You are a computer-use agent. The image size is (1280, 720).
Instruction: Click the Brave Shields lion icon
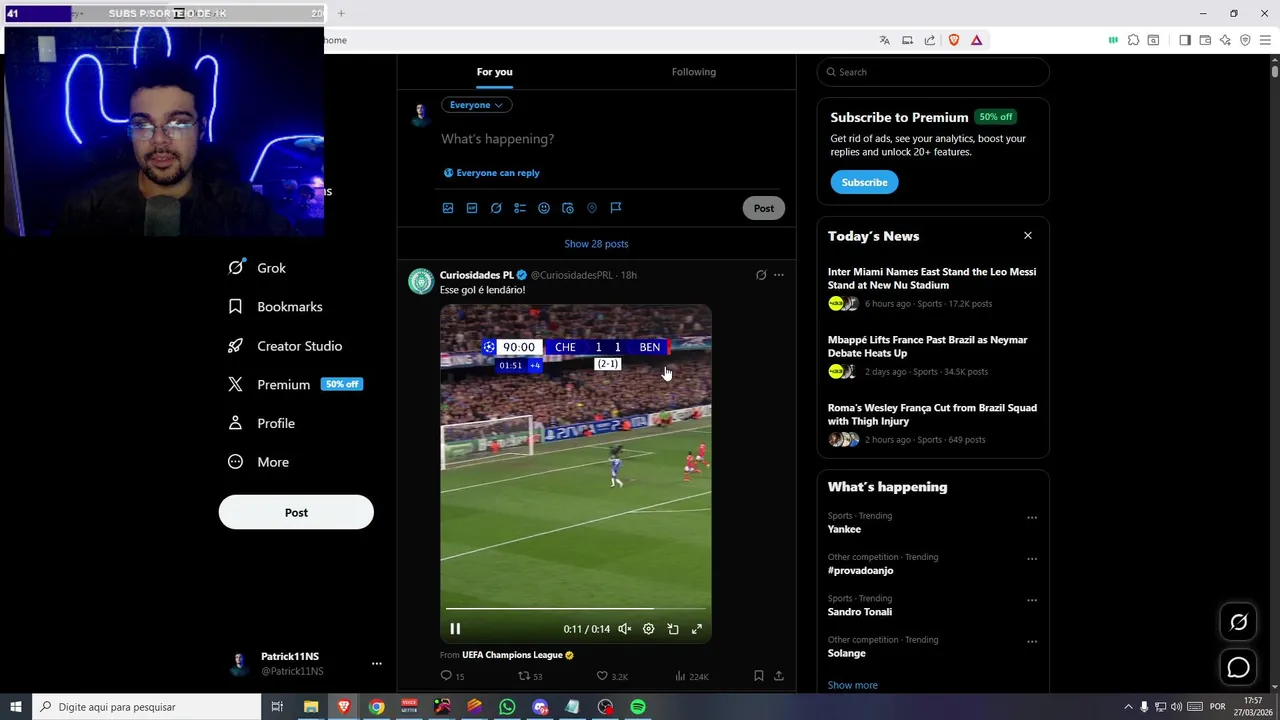click(x=954, y=40)
